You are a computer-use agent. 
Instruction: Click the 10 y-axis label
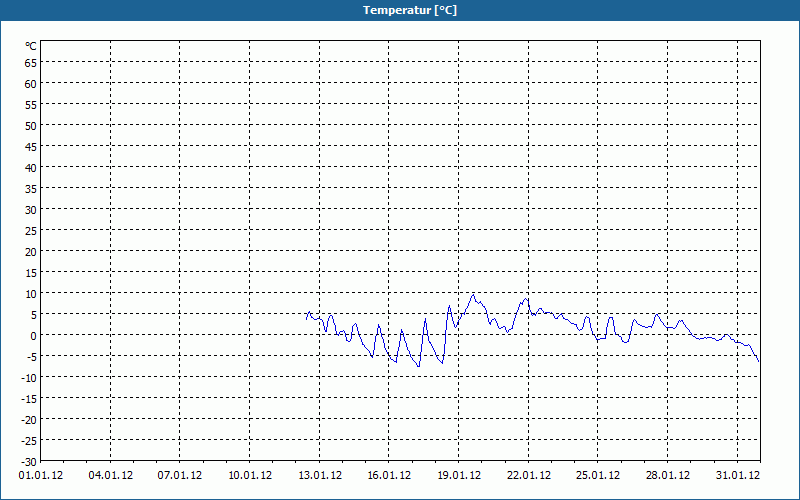click(31, 294)
